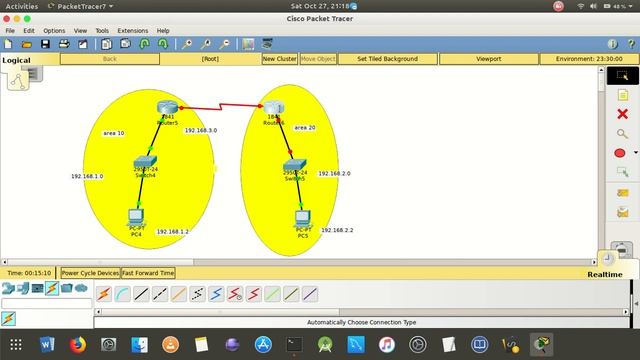The width and height of the screenshot is (640, 360).
Task: Click the help question mark icon
Action: [631, 44]
